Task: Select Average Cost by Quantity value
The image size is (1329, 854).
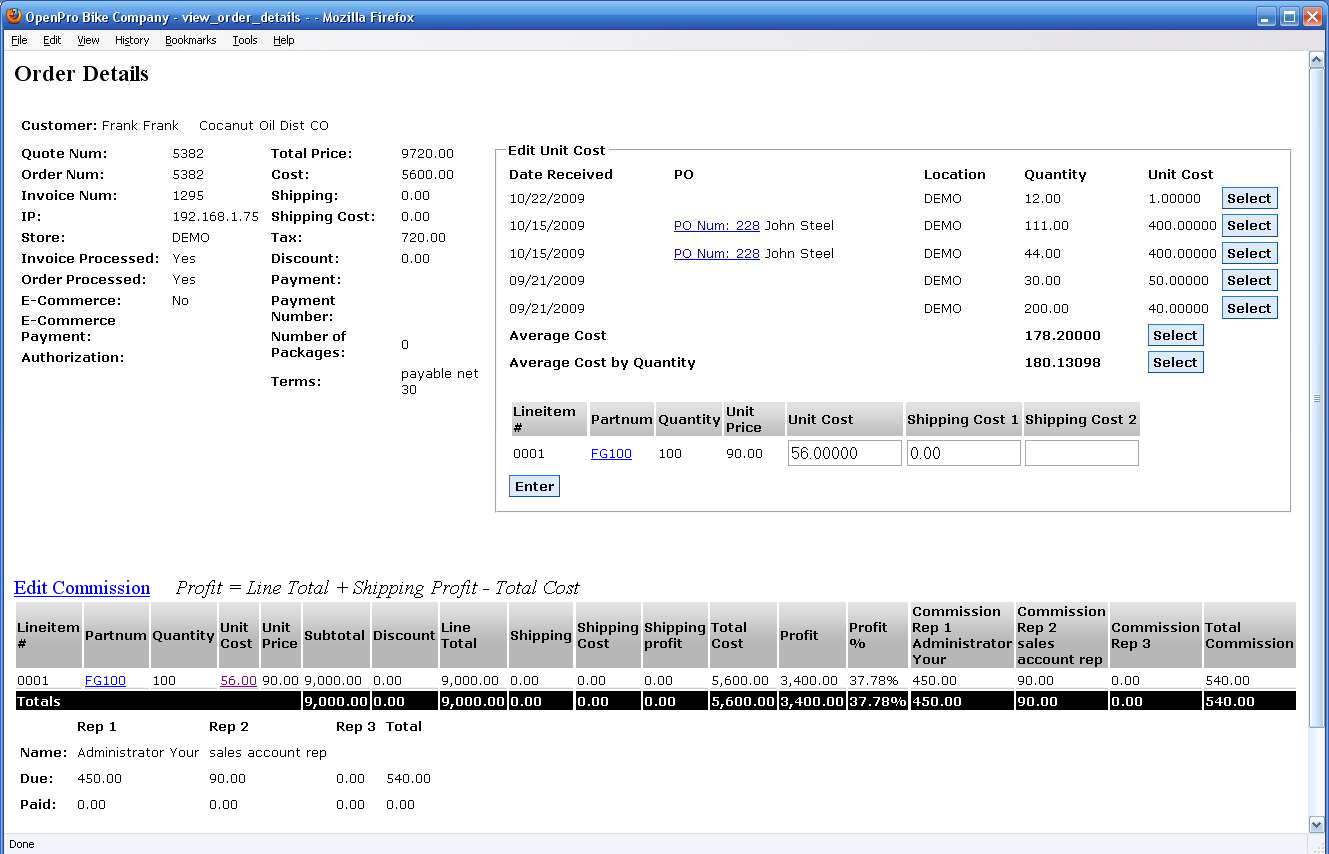Action: (1175, 363)
